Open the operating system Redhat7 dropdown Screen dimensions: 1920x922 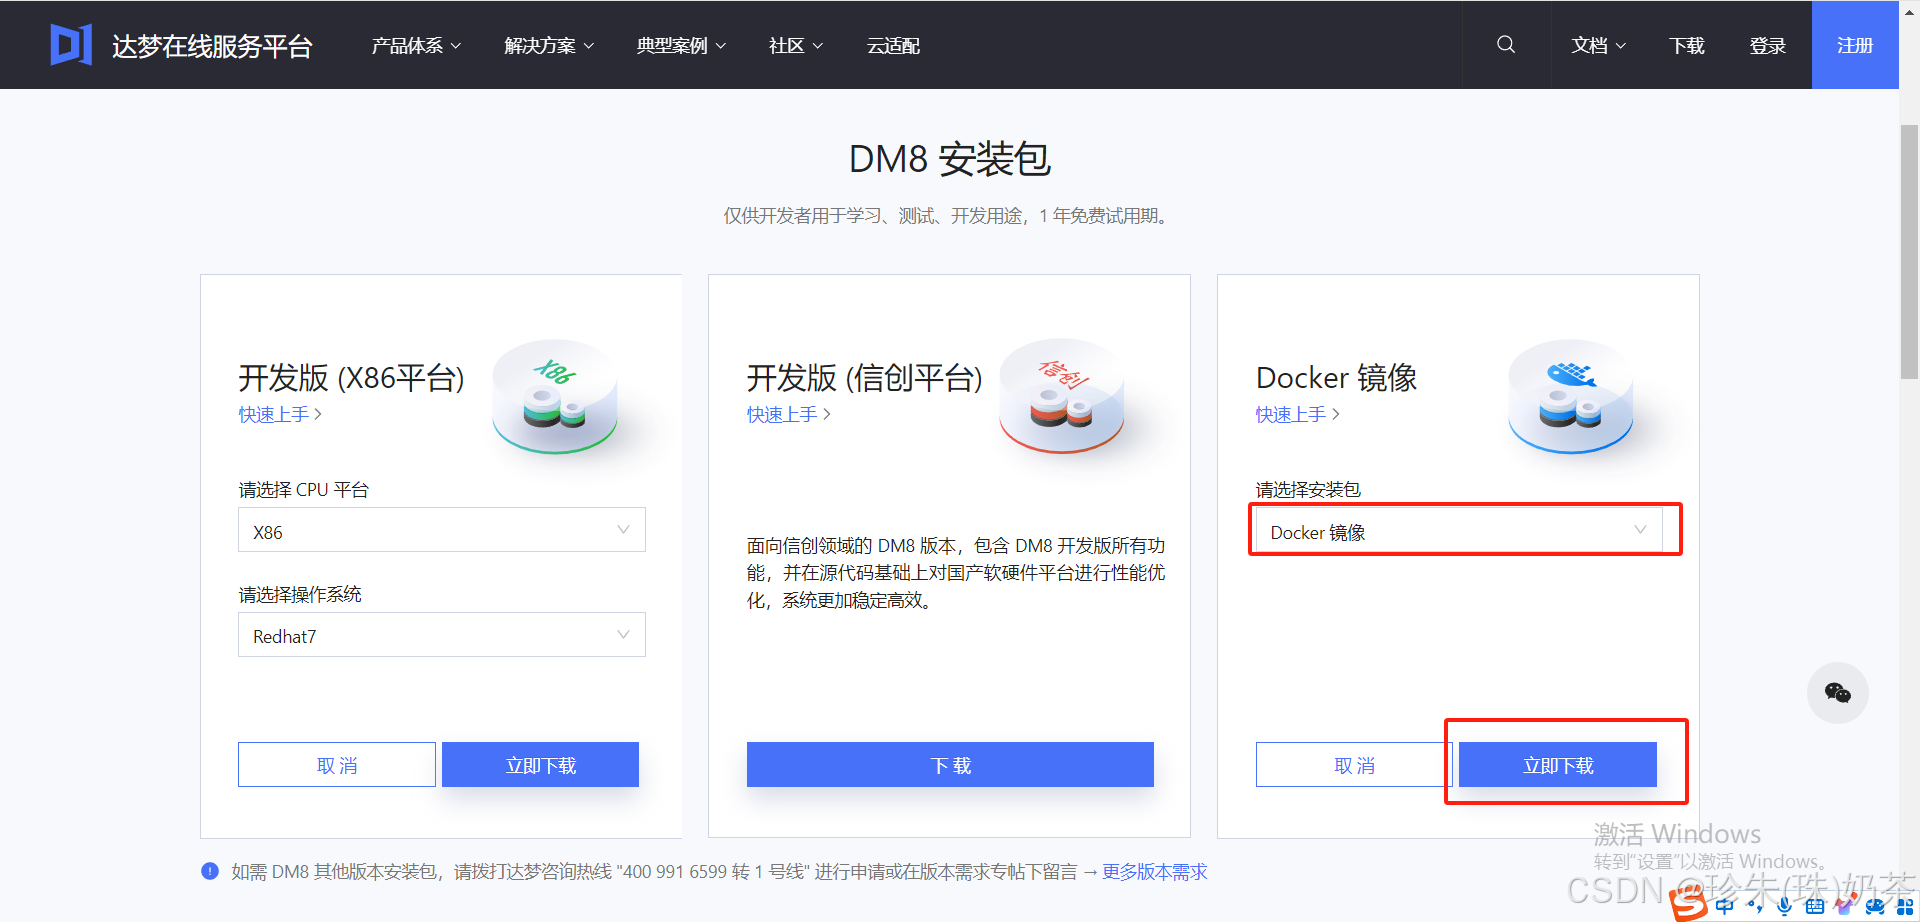pos(442,635)
